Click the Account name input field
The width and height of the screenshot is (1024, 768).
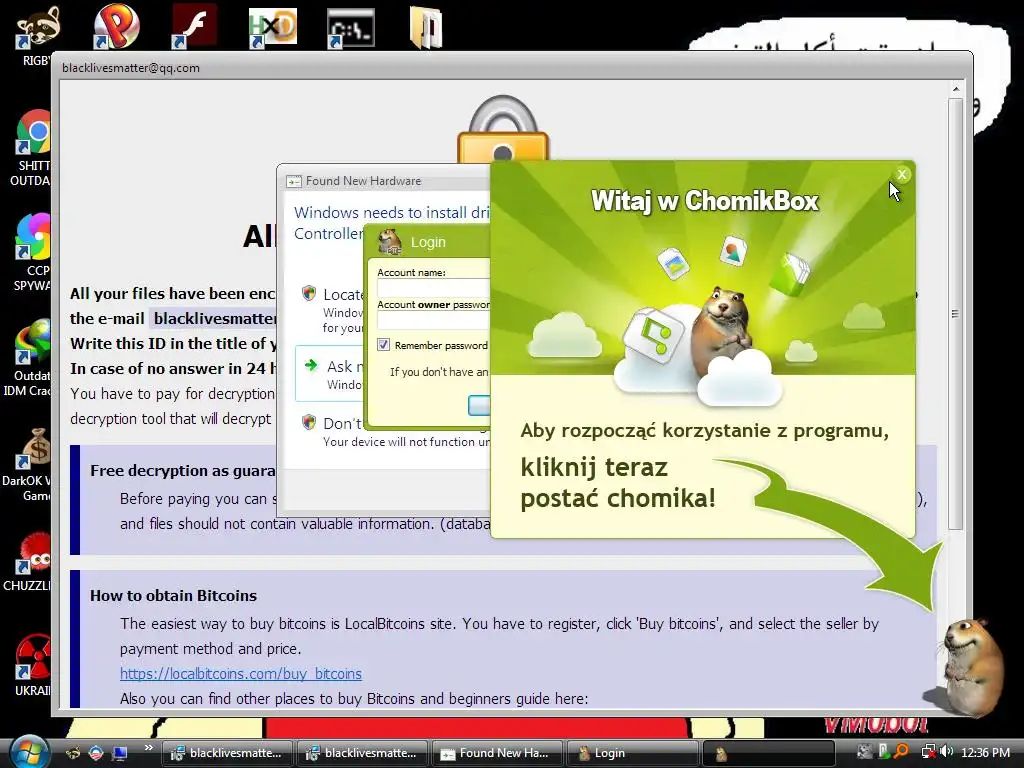[434, 289]
